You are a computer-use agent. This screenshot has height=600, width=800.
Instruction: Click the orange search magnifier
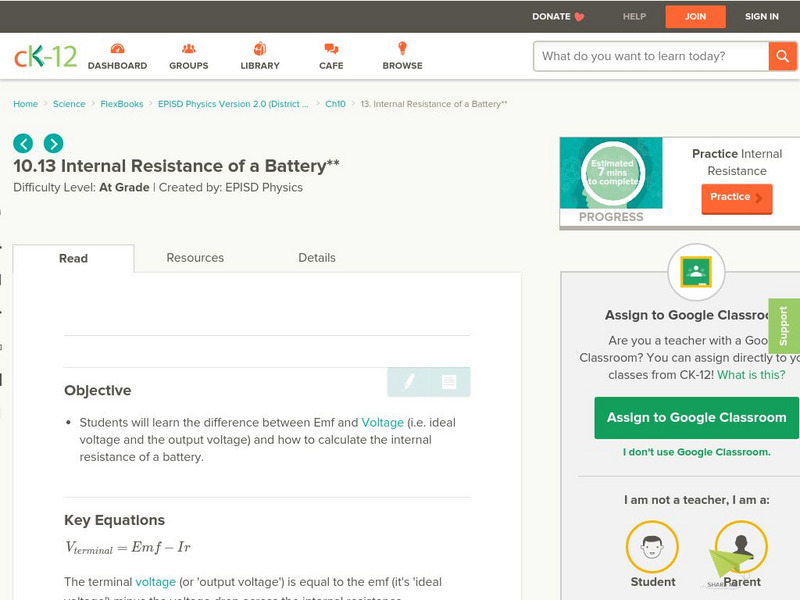click(x=780, y=56)
